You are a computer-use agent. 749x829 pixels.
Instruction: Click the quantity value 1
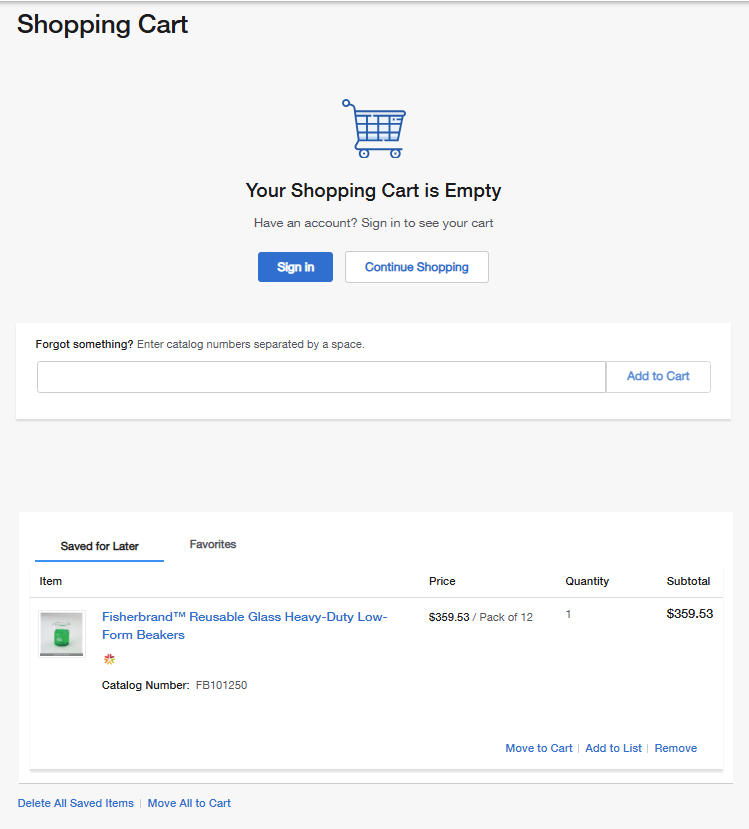568,614
